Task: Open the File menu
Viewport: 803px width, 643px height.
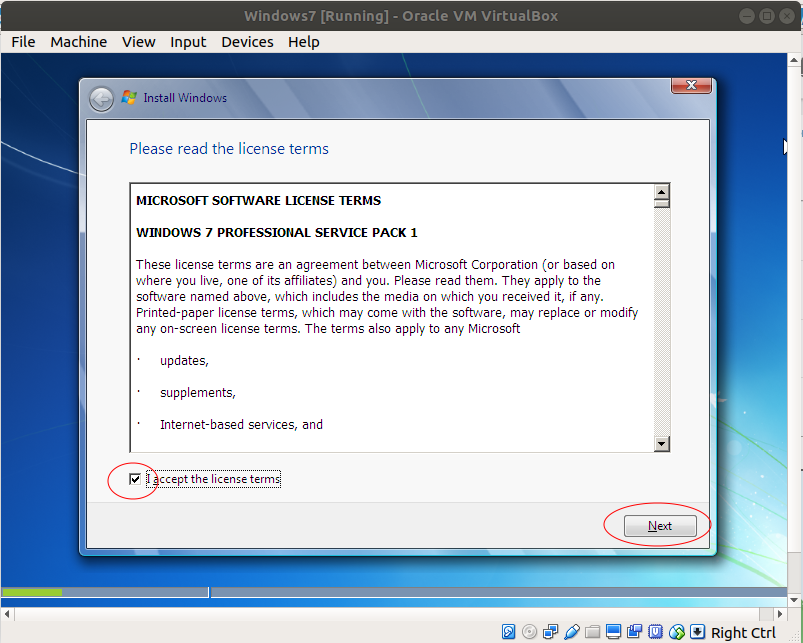Action: (x=23, y=42)
